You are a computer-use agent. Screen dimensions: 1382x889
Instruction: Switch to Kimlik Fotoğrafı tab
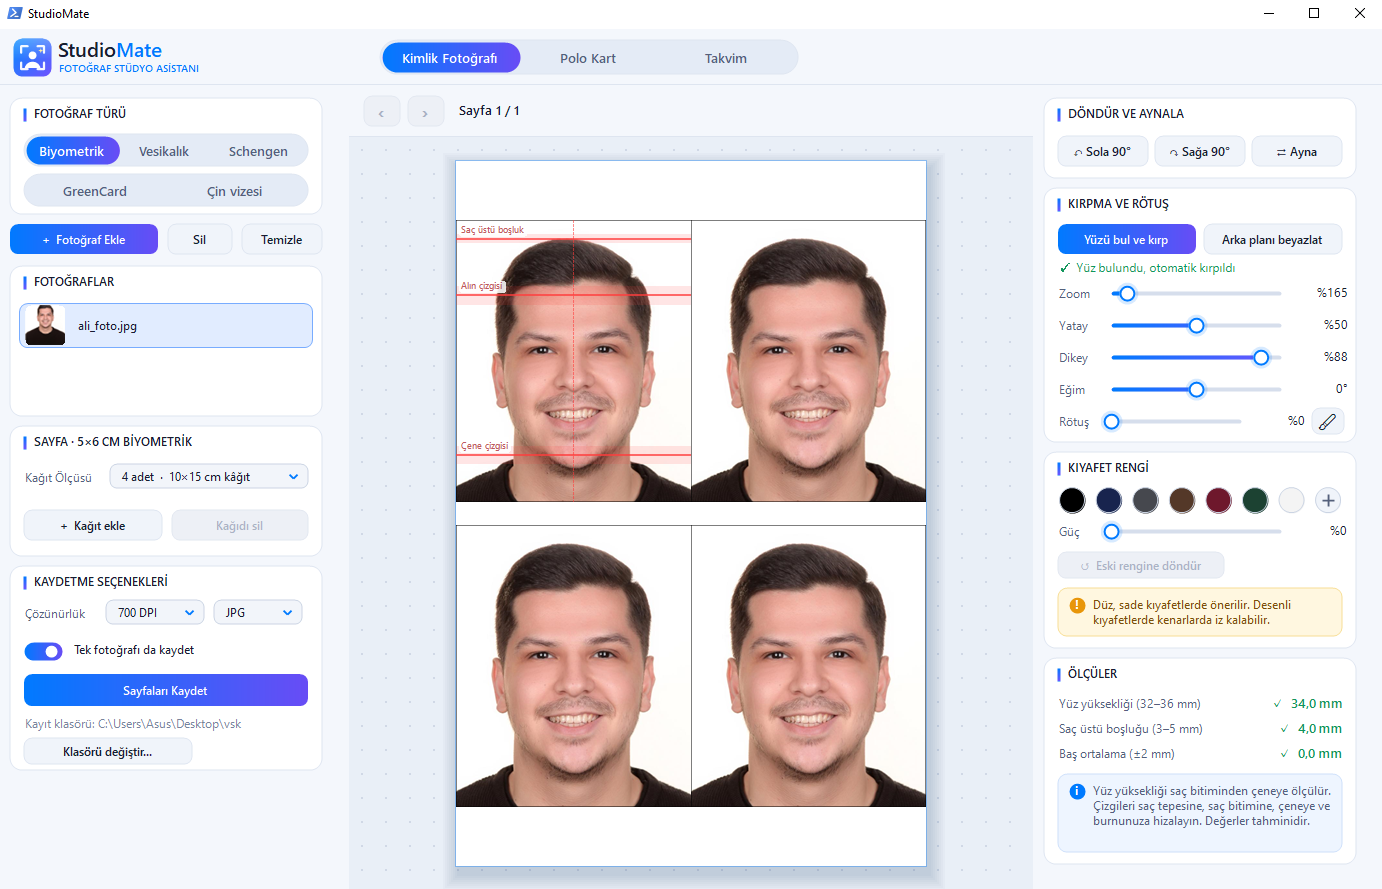click(451, 58)
